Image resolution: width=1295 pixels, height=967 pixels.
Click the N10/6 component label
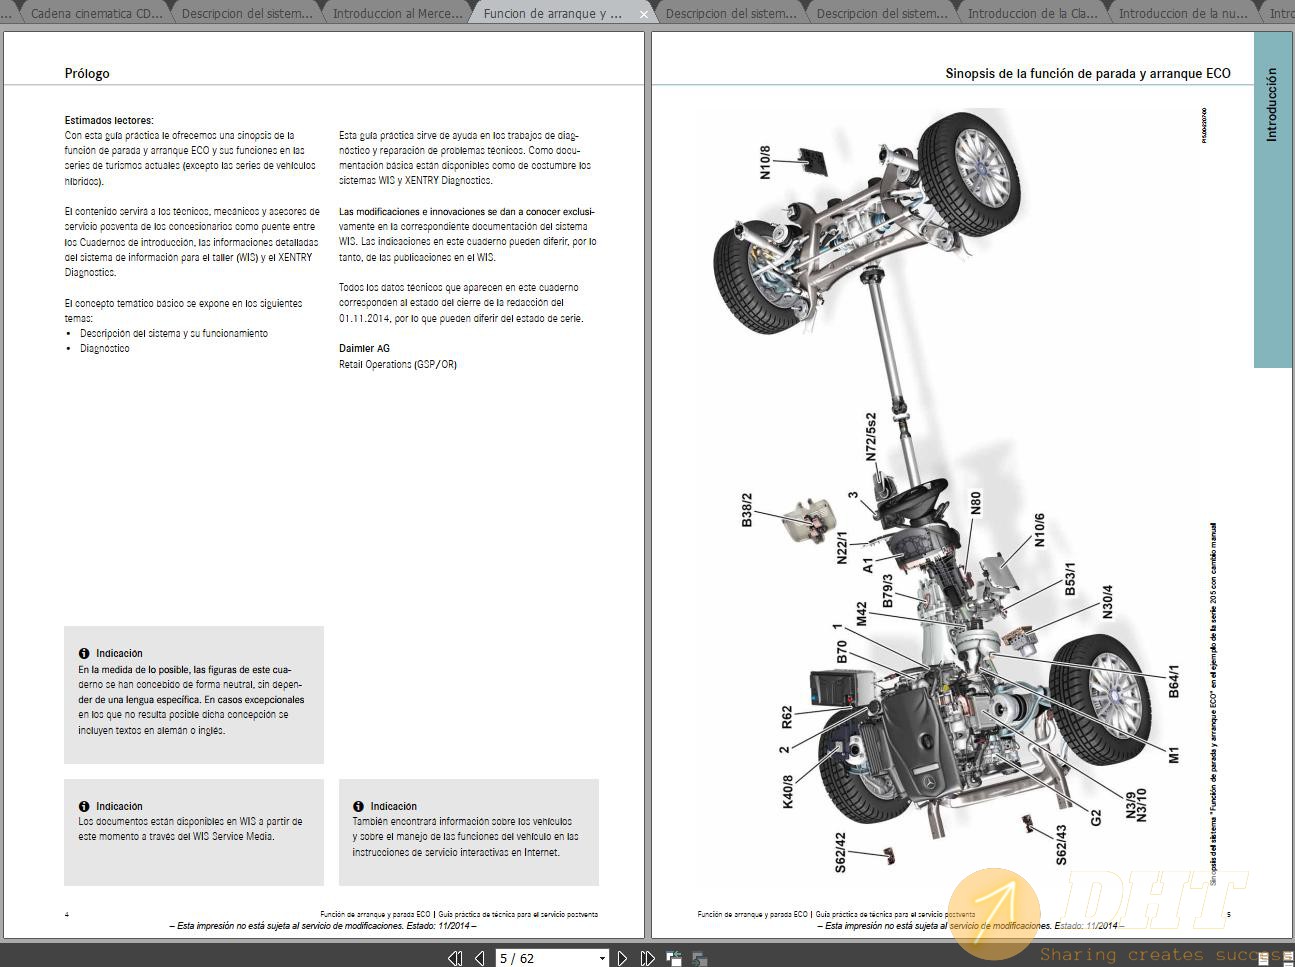click(x=1038, y=531)
